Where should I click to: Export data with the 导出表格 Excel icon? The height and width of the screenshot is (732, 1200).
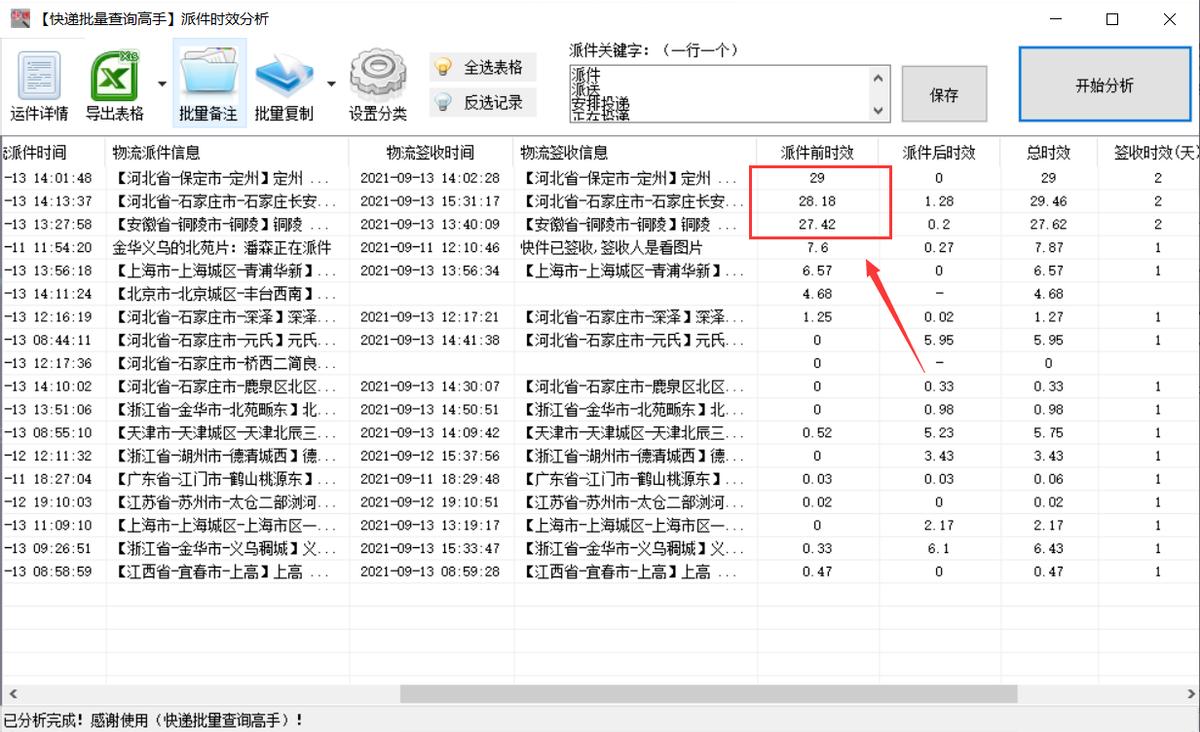coord(113,80)
